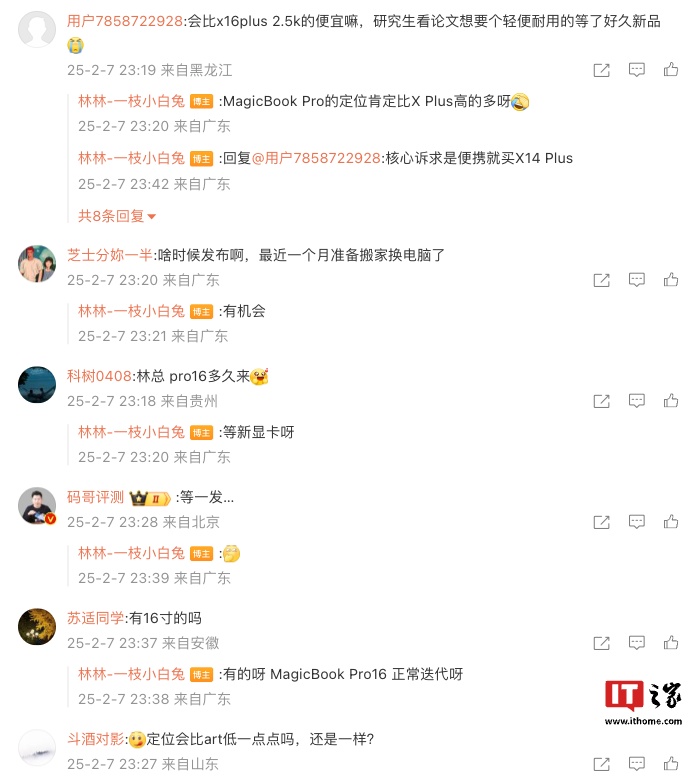Open 苏适同学's username link
Image resolution: width=697 pixels, height=781 pixels.
click(x=95, y=618)
